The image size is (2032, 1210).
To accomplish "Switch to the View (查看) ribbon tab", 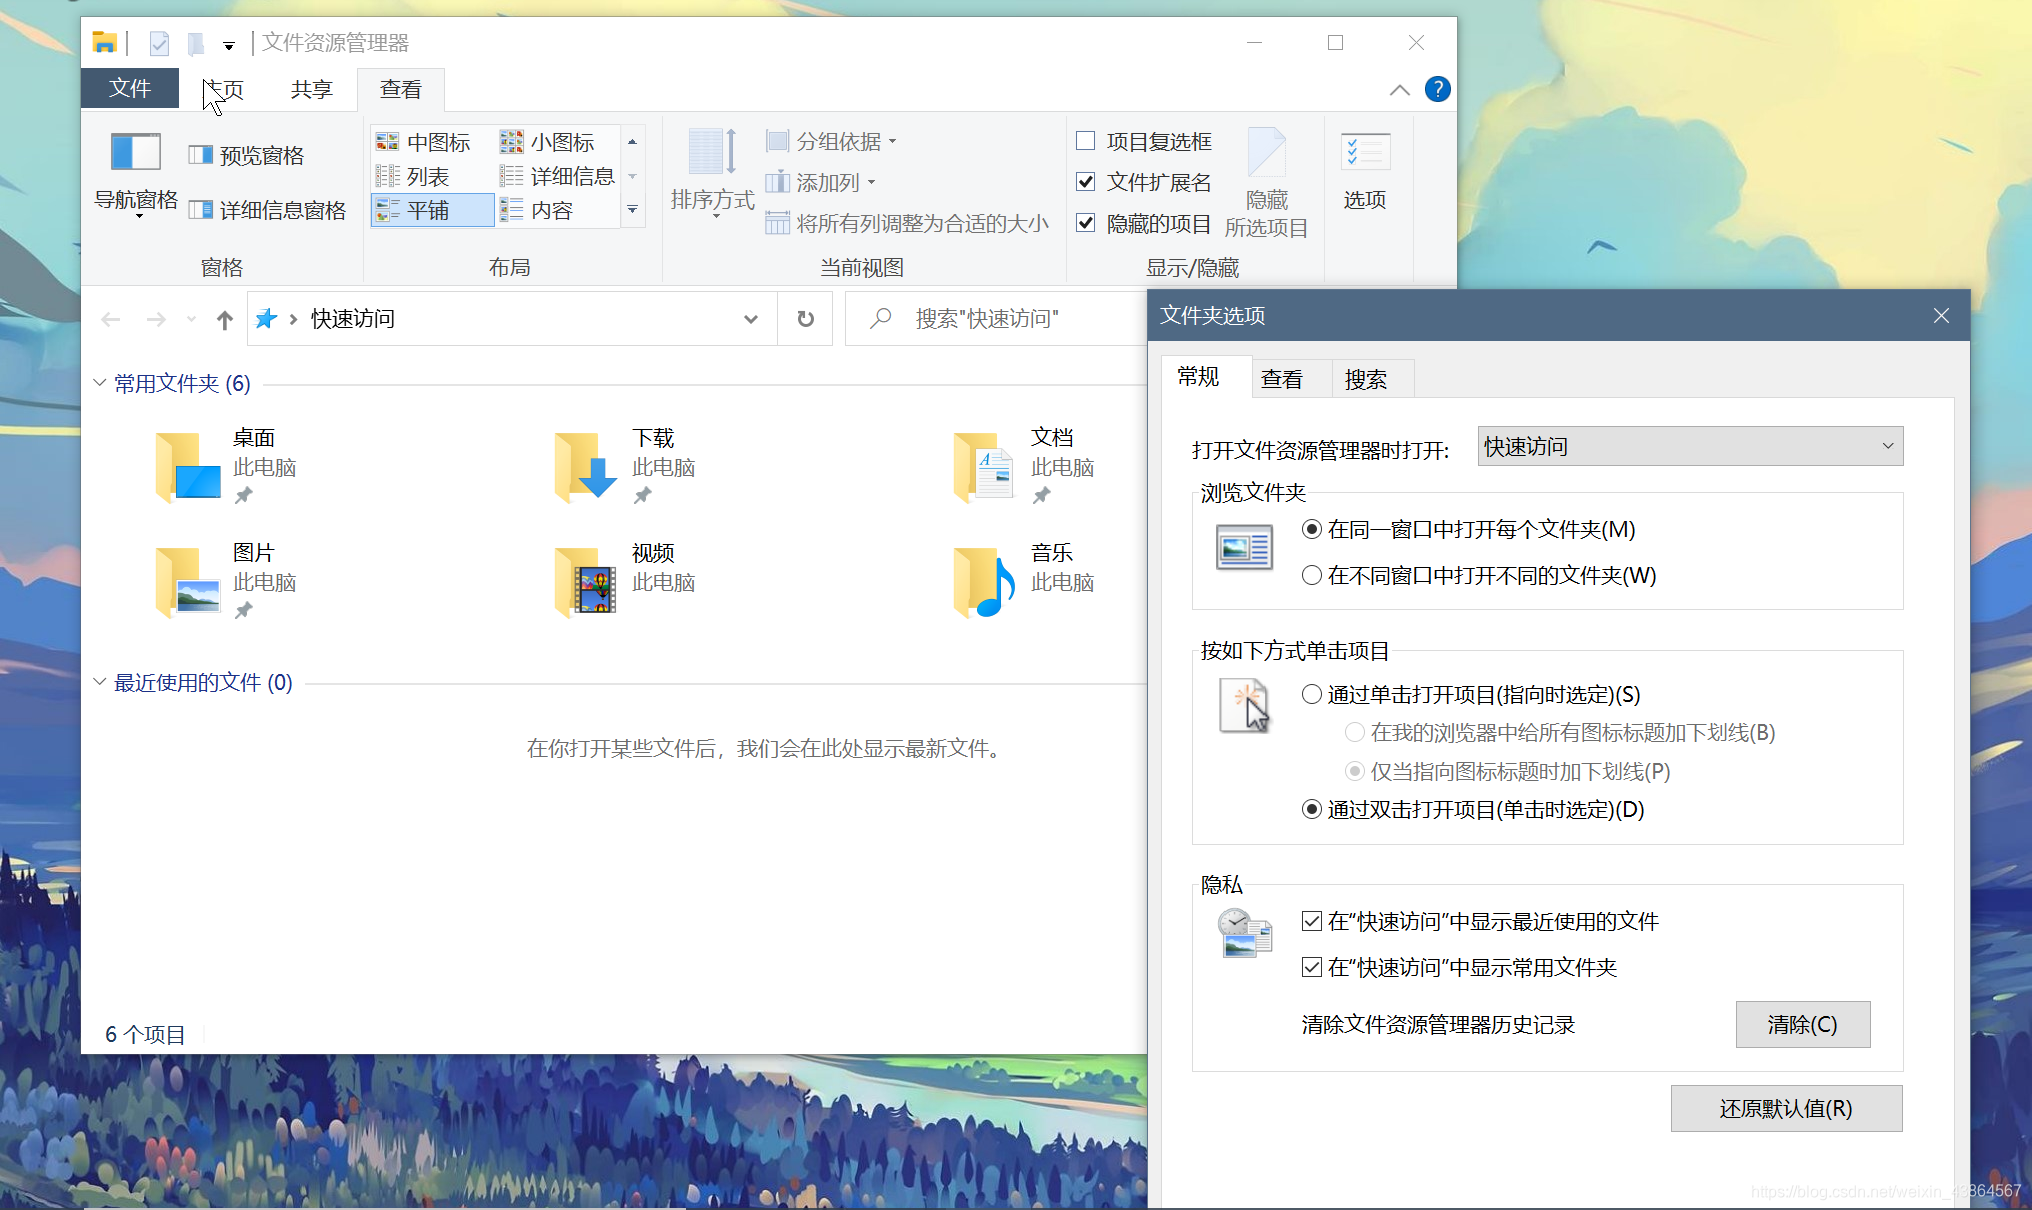I will pyautogui.click(x=400, y=89).
